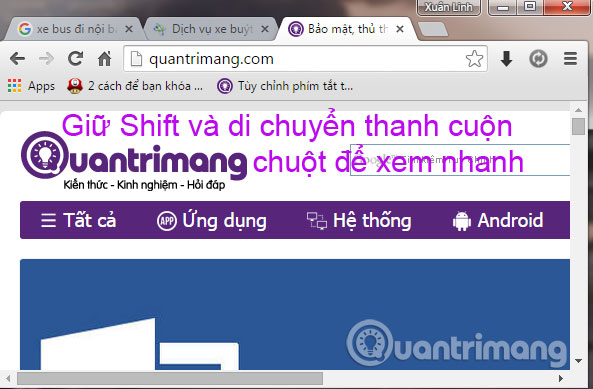Click the horizontal scrollbar thumb
The width and height of the screenshot is (593, 389).
tap(170, 378)
